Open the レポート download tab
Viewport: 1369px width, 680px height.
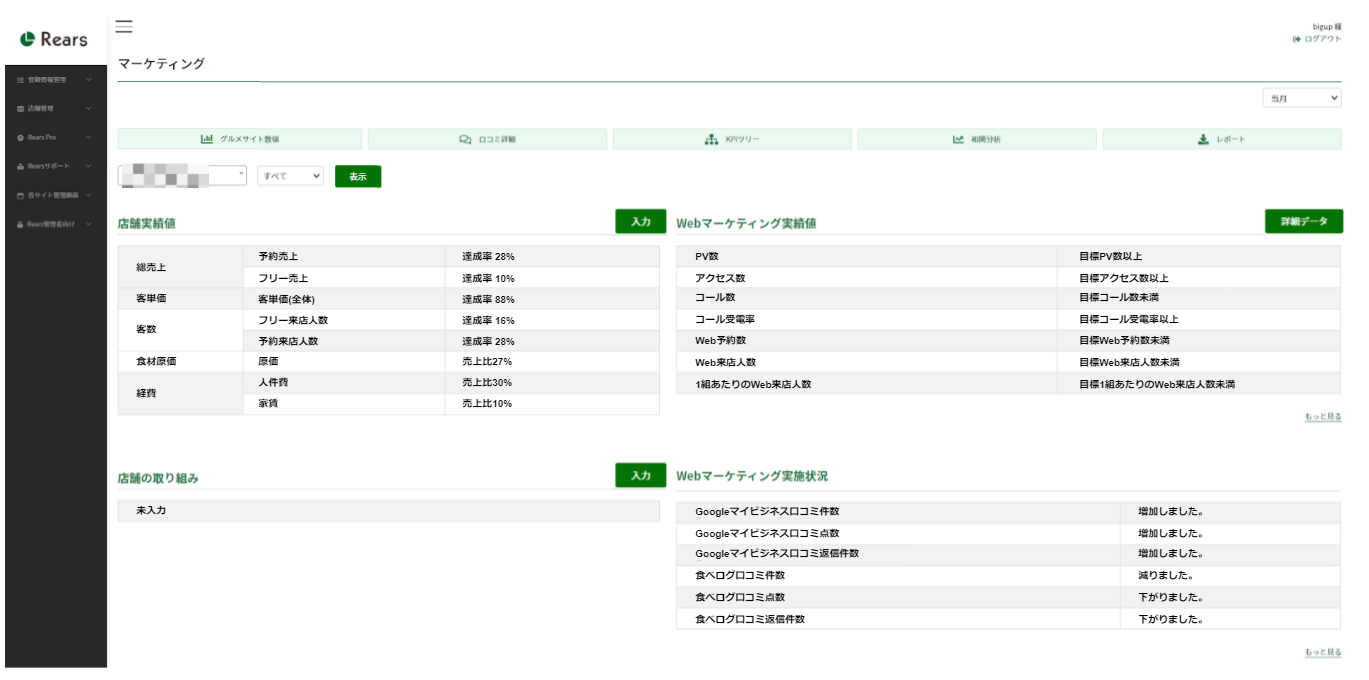coord(1221,139)
